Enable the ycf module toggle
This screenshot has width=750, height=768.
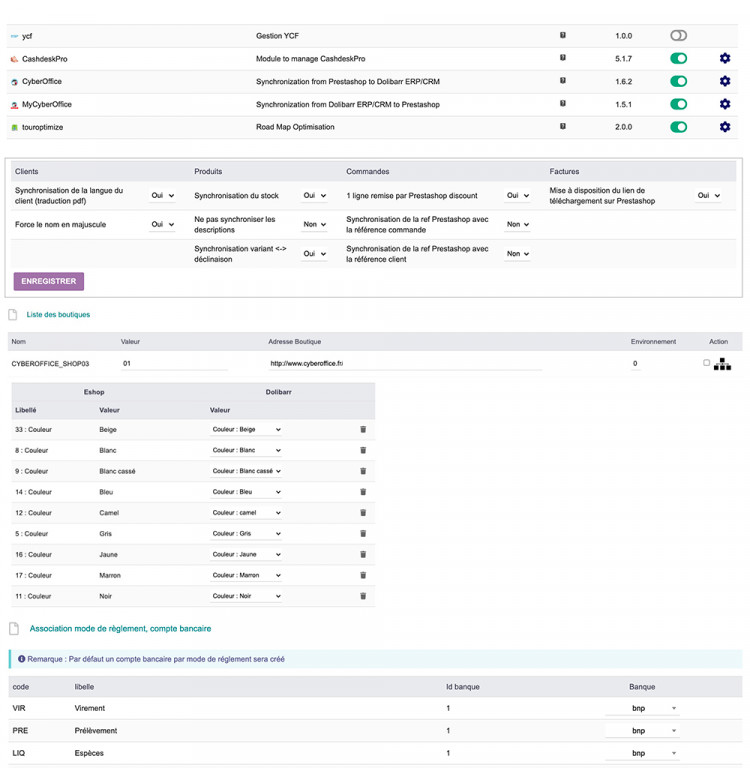[x=679, y=36]
